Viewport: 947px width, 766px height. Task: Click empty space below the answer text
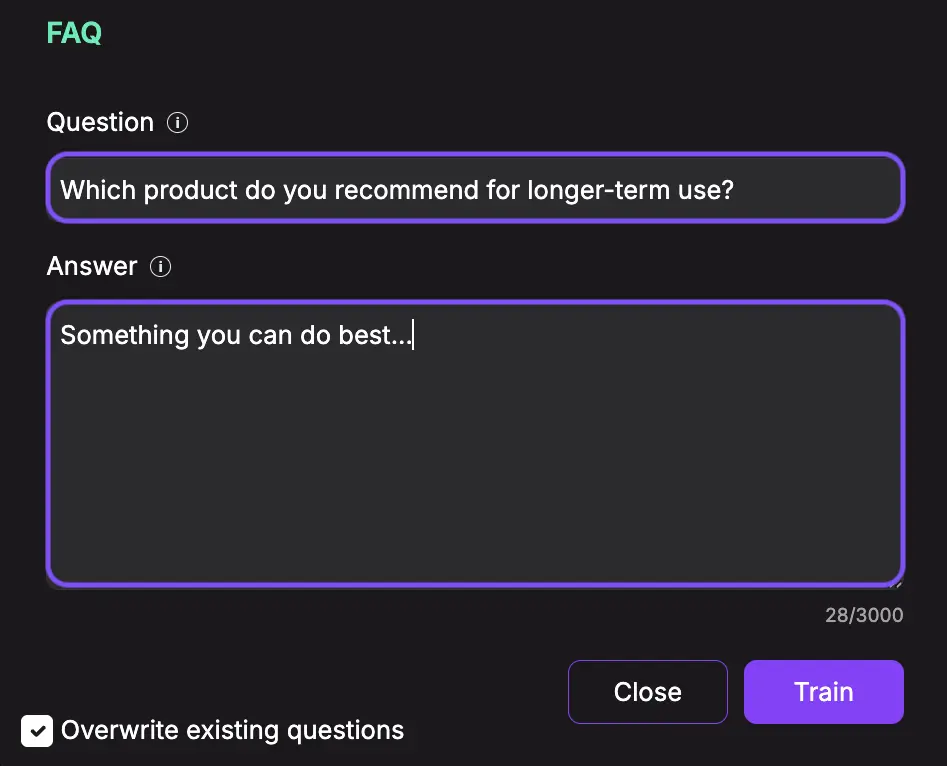pyautogui.click(x=475, y=471)
